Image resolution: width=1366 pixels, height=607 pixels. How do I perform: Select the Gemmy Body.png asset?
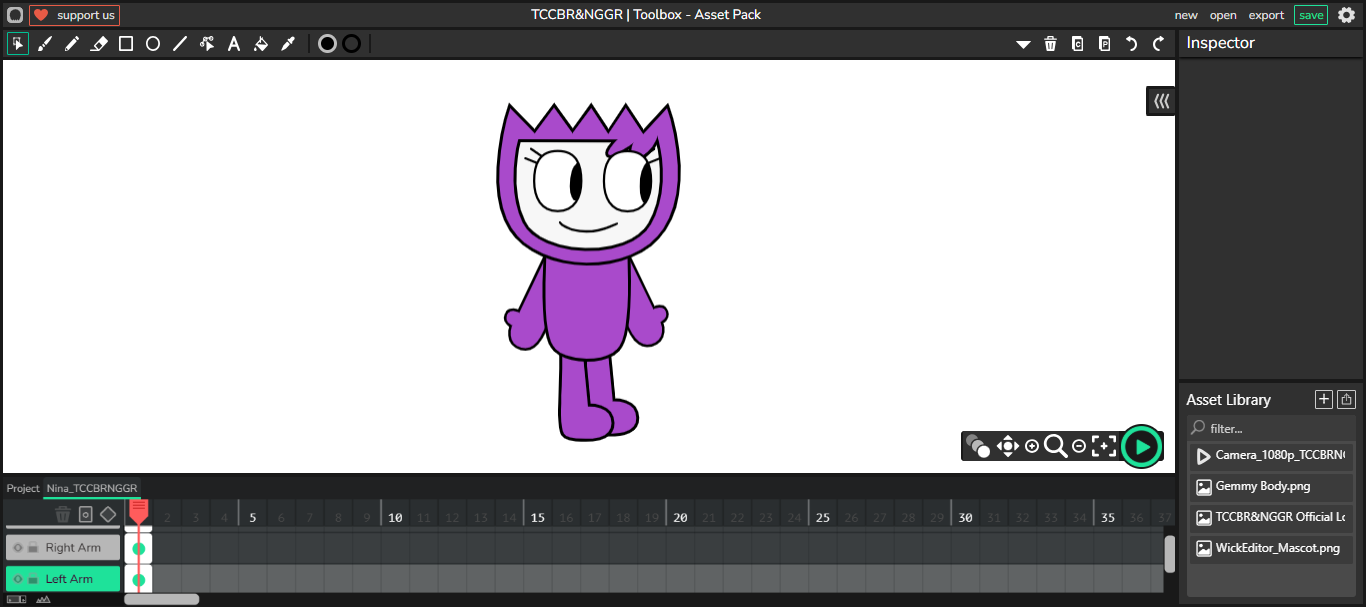1271,487
